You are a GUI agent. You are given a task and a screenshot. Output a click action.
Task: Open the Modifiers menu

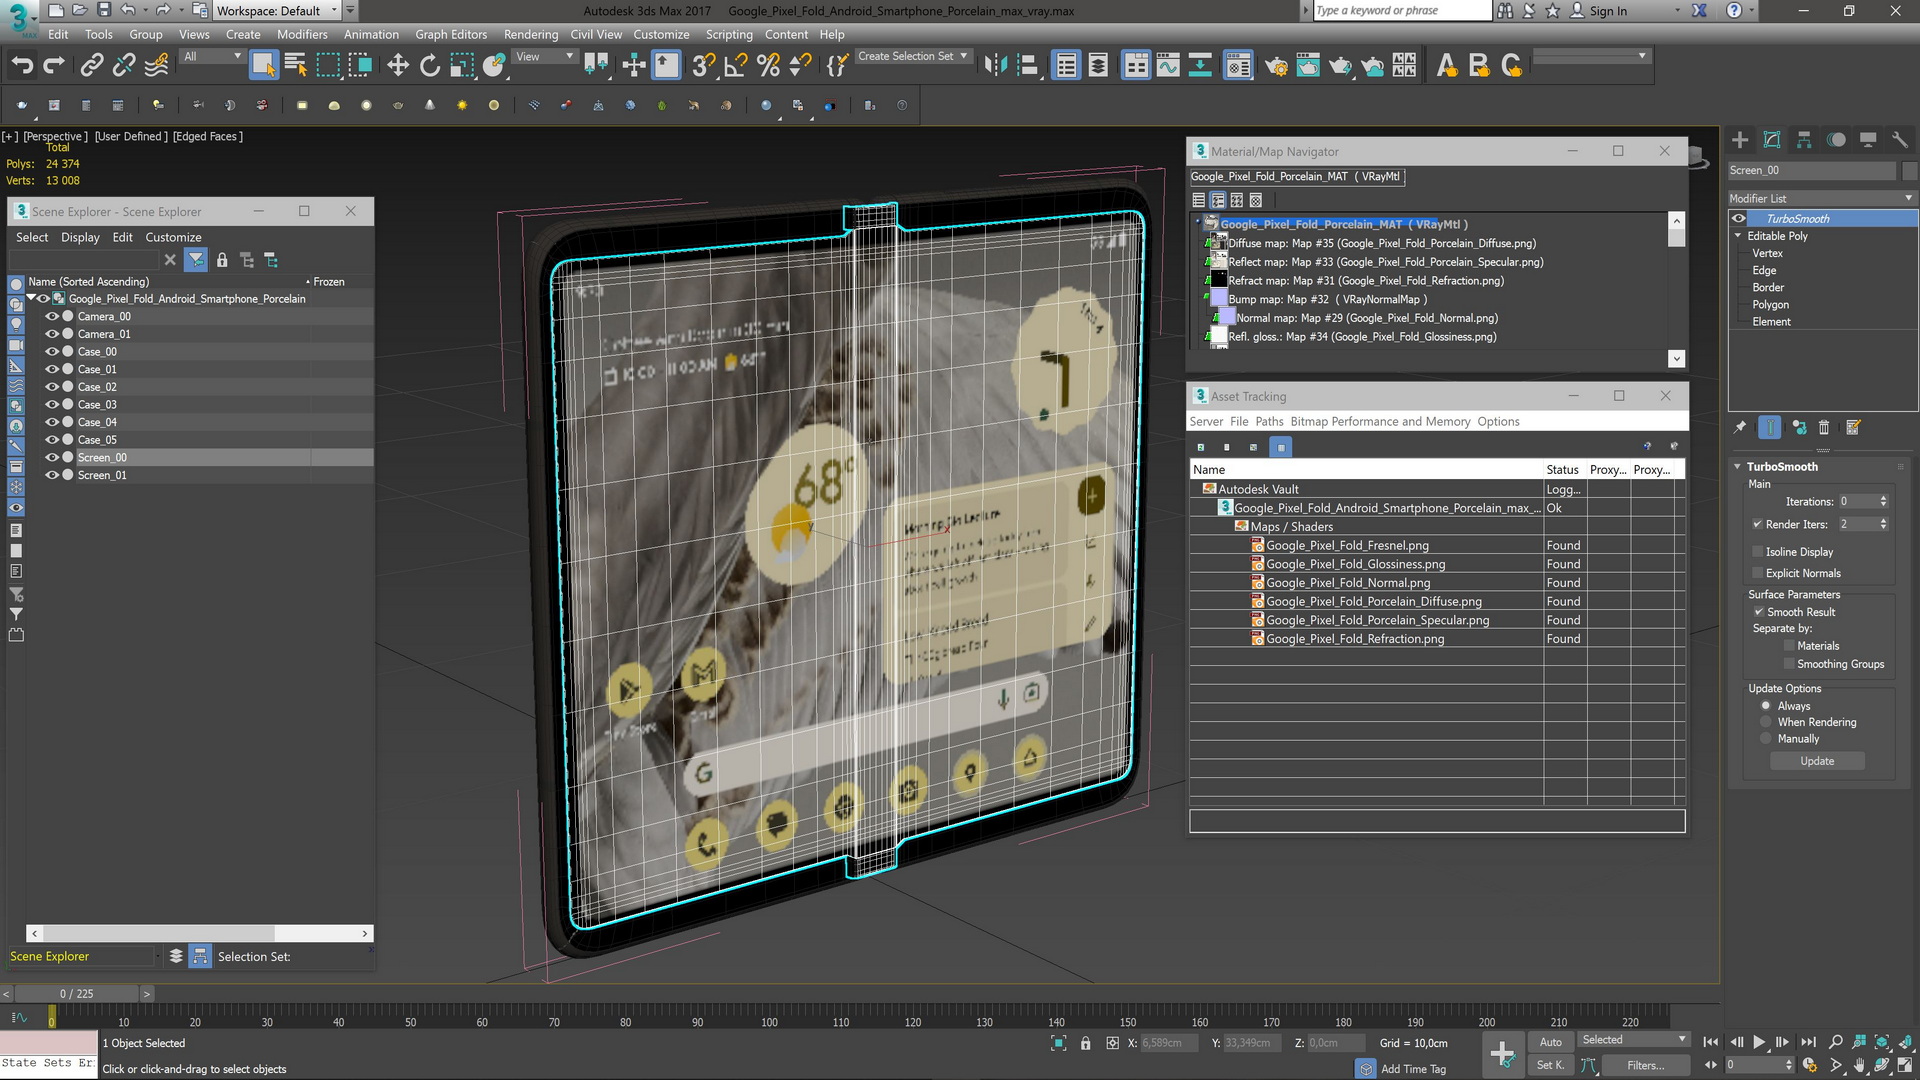pyautogui.click(x=302, y=34)
